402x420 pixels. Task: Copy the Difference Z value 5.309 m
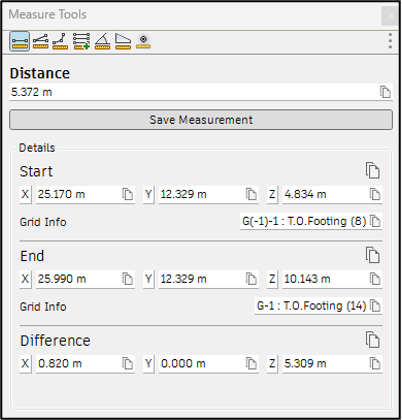coord(375,364)
